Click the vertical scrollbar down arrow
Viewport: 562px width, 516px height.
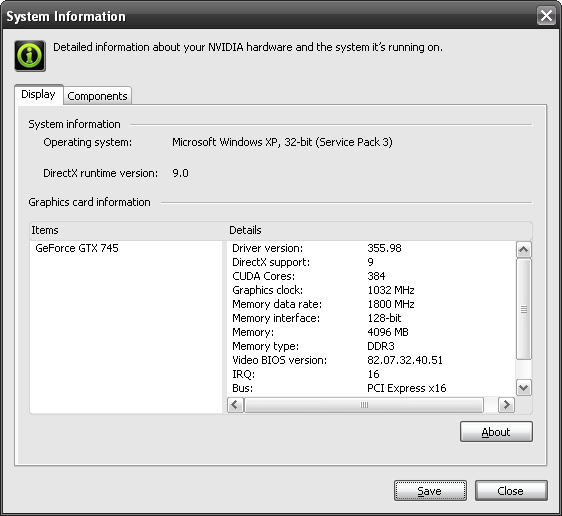pyautogui.click(x=524, y=388)
